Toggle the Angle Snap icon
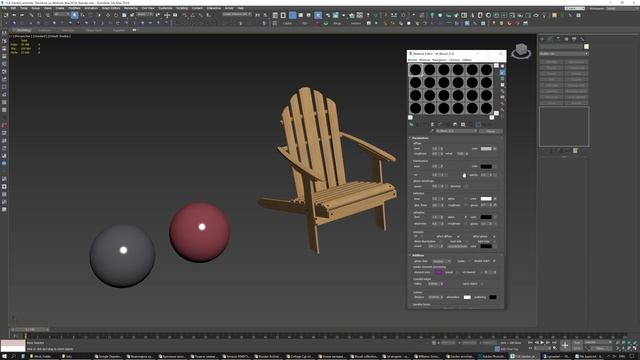Viewport: 640px width, 360px height. 192,15
